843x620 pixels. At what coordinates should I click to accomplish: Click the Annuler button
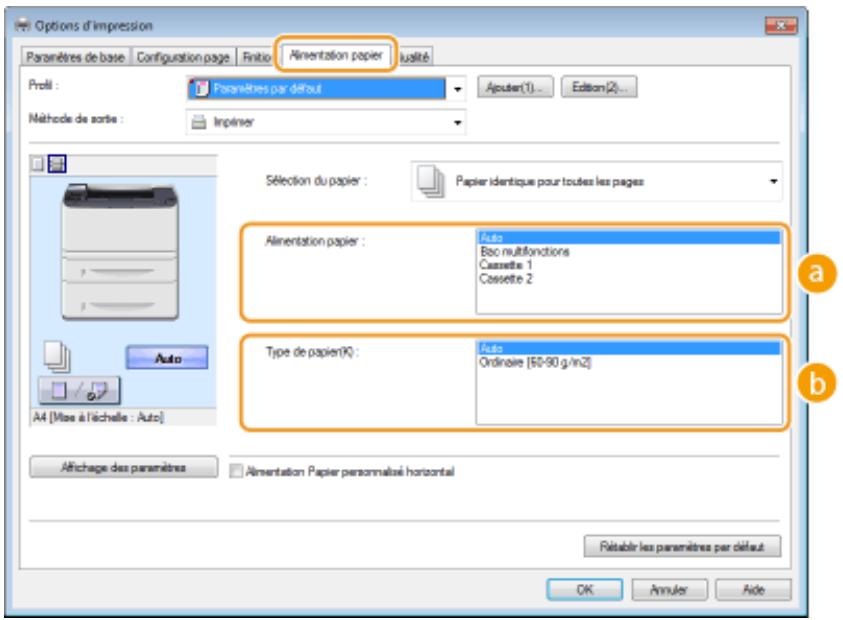(x=669, y=590)
